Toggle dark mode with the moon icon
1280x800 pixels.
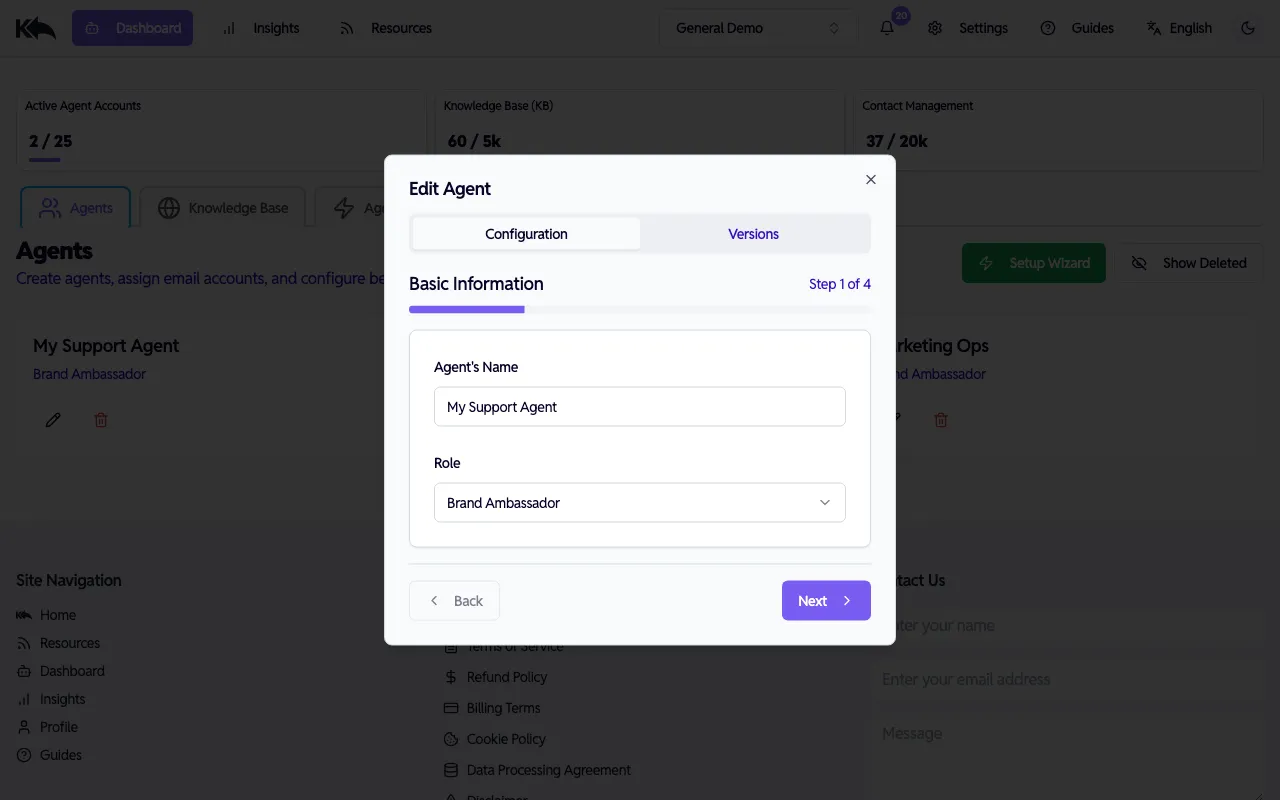[x=1247, y=28]
